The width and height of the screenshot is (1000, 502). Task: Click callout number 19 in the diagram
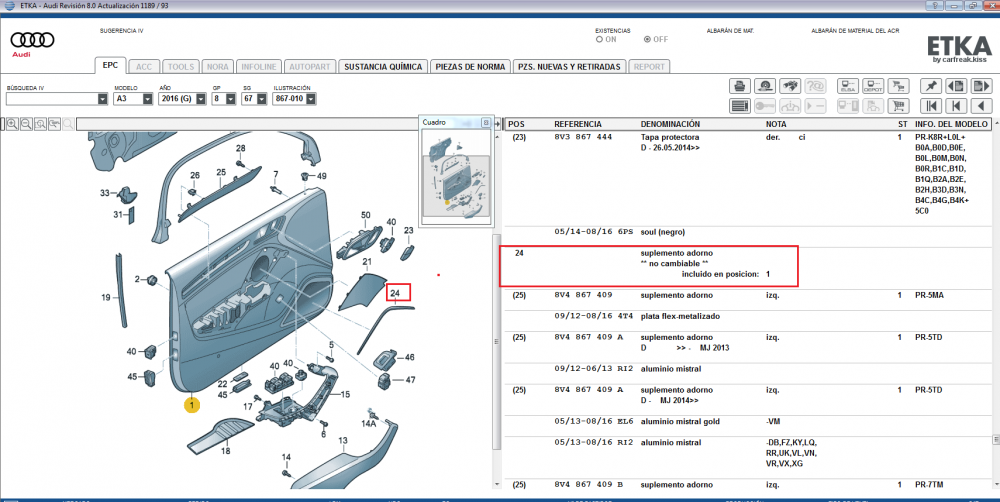click(106, 297)
